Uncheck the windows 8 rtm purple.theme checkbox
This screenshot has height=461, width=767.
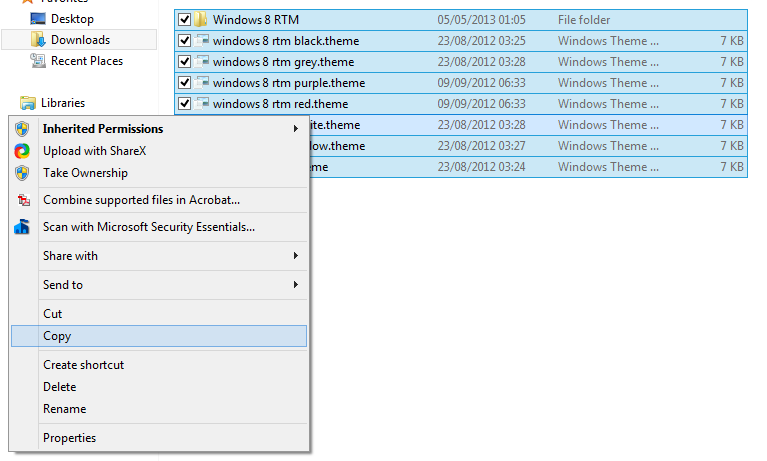(184, 83)
